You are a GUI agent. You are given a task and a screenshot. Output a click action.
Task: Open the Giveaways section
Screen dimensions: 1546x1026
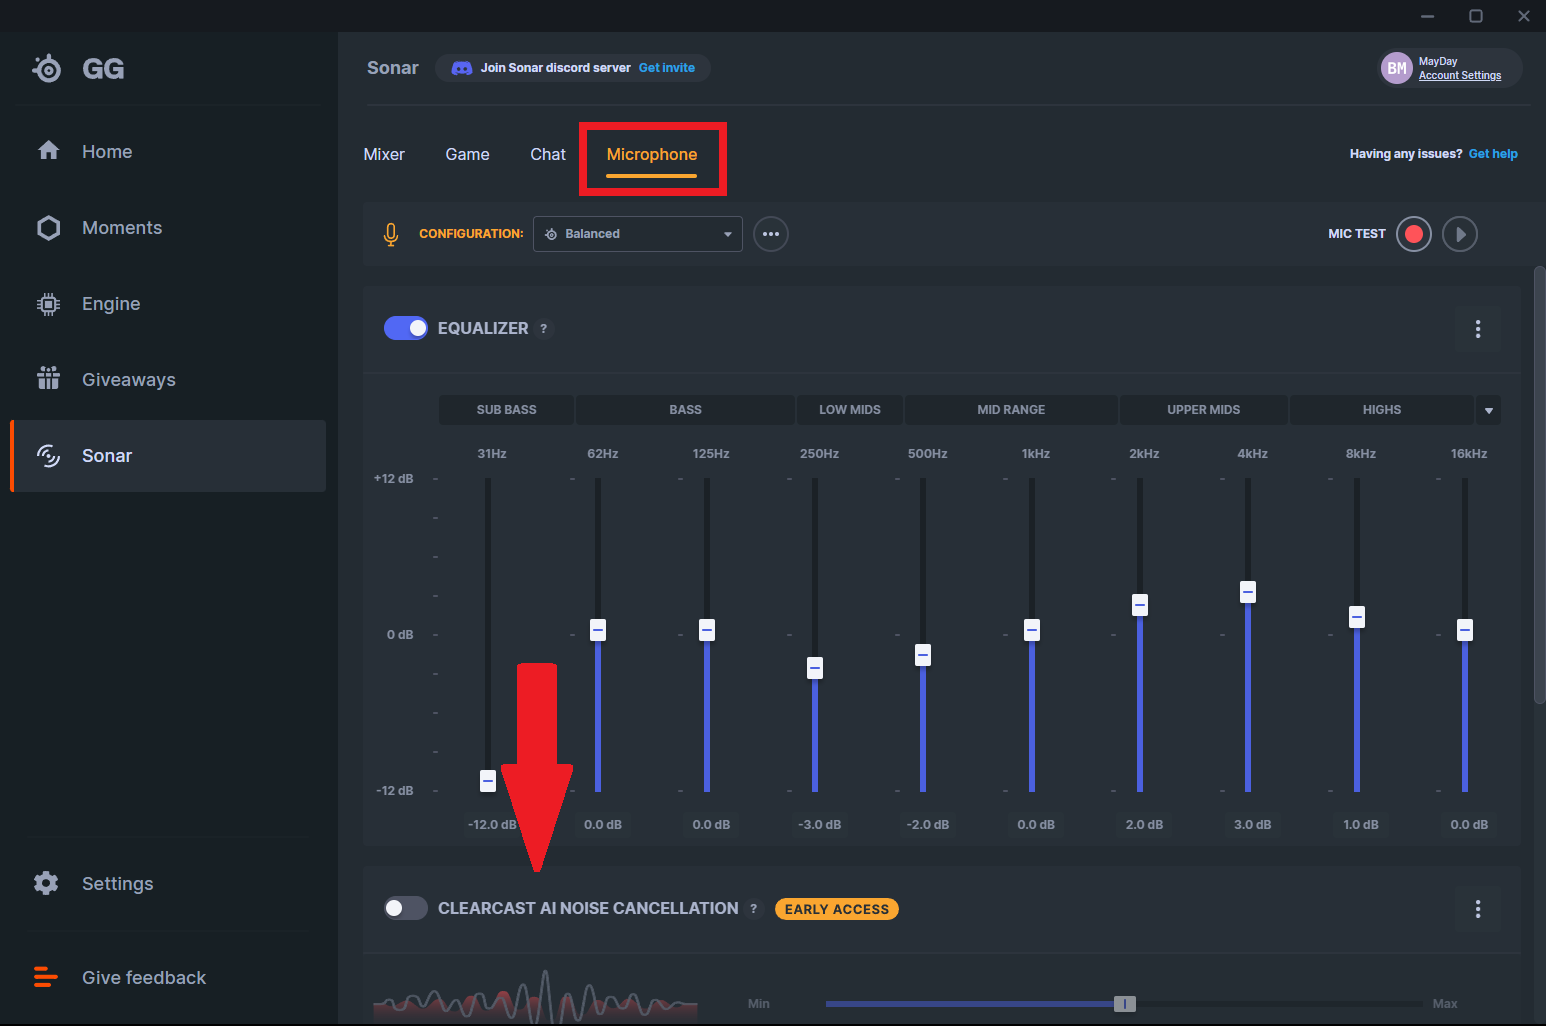tap(168, 379)
